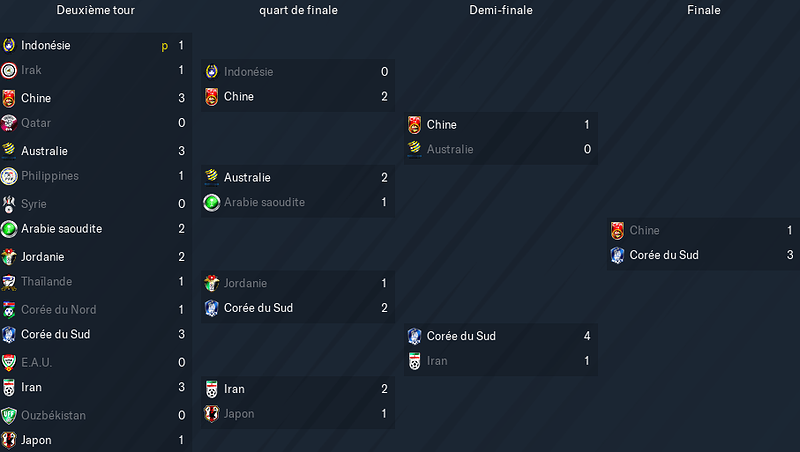Click the penalty 'p' marker beside Indonésie

click(164, 46)
